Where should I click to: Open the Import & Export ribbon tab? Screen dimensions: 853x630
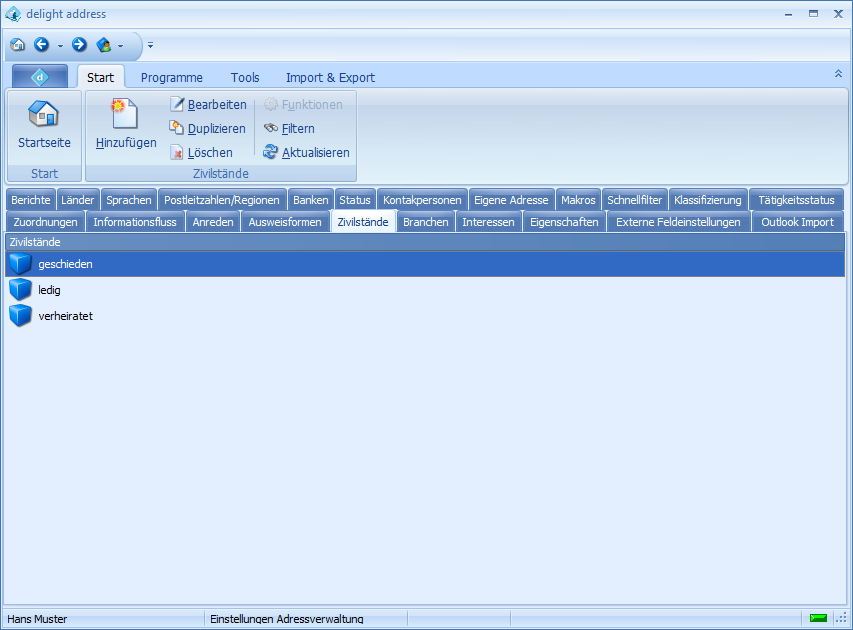[x=330, y=78]
